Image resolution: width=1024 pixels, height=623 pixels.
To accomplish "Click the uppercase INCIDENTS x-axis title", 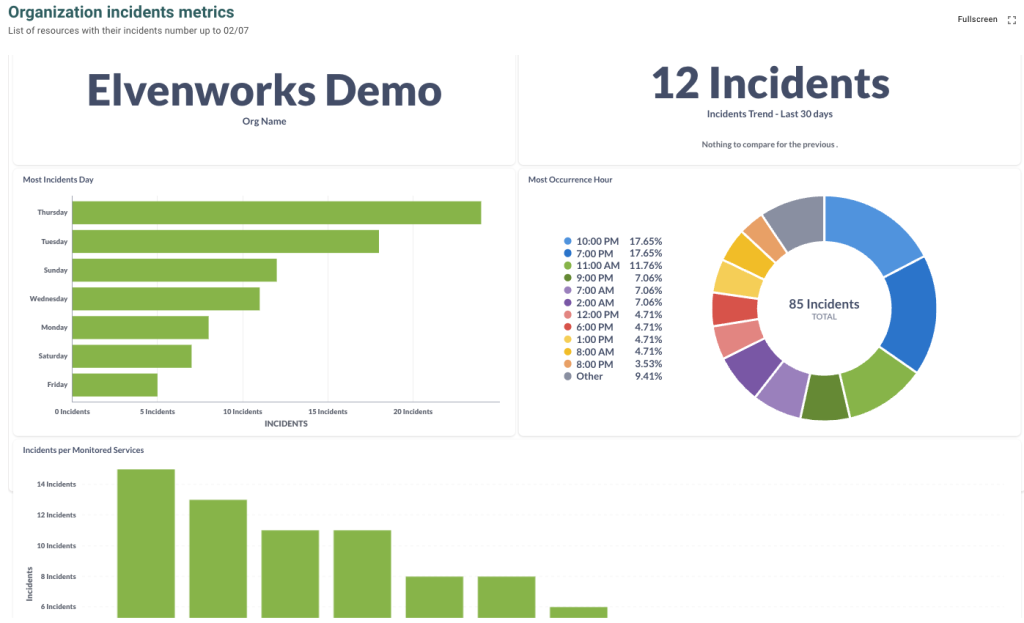I will pyautogui.click(x=286, y=424).
